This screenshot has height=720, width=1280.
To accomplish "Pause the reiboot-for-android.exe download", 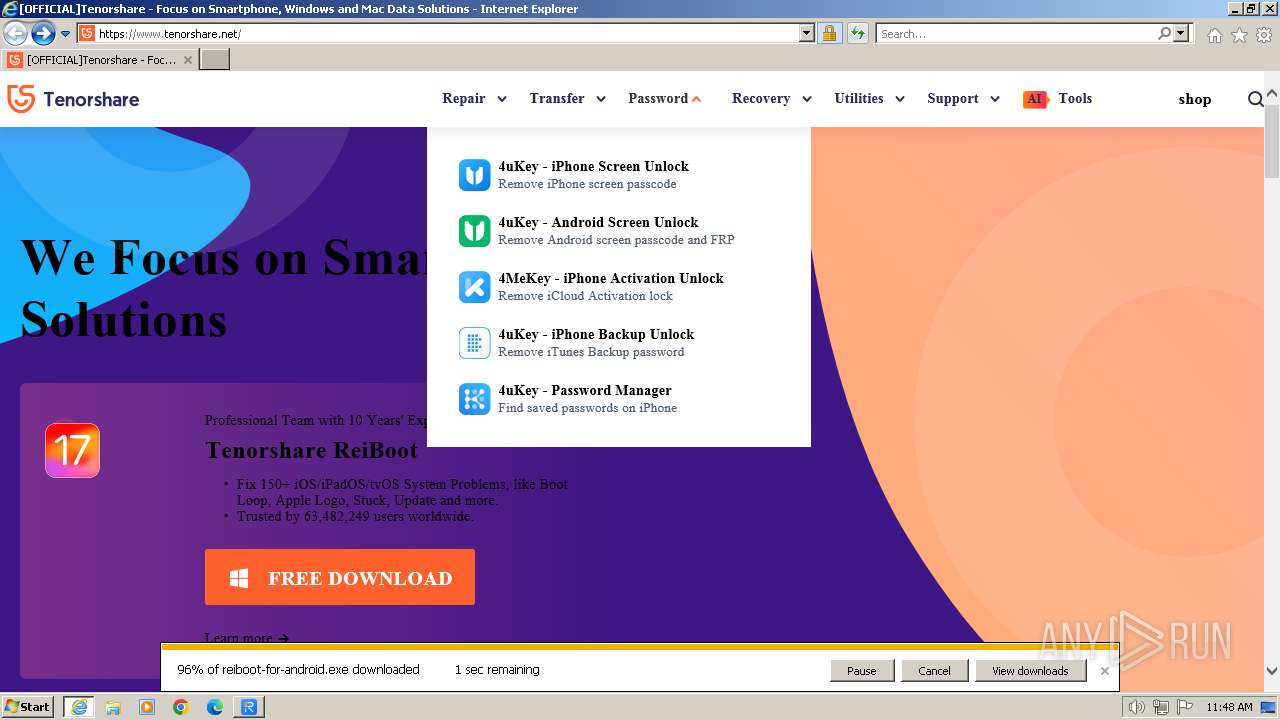I will coord(861,671).
